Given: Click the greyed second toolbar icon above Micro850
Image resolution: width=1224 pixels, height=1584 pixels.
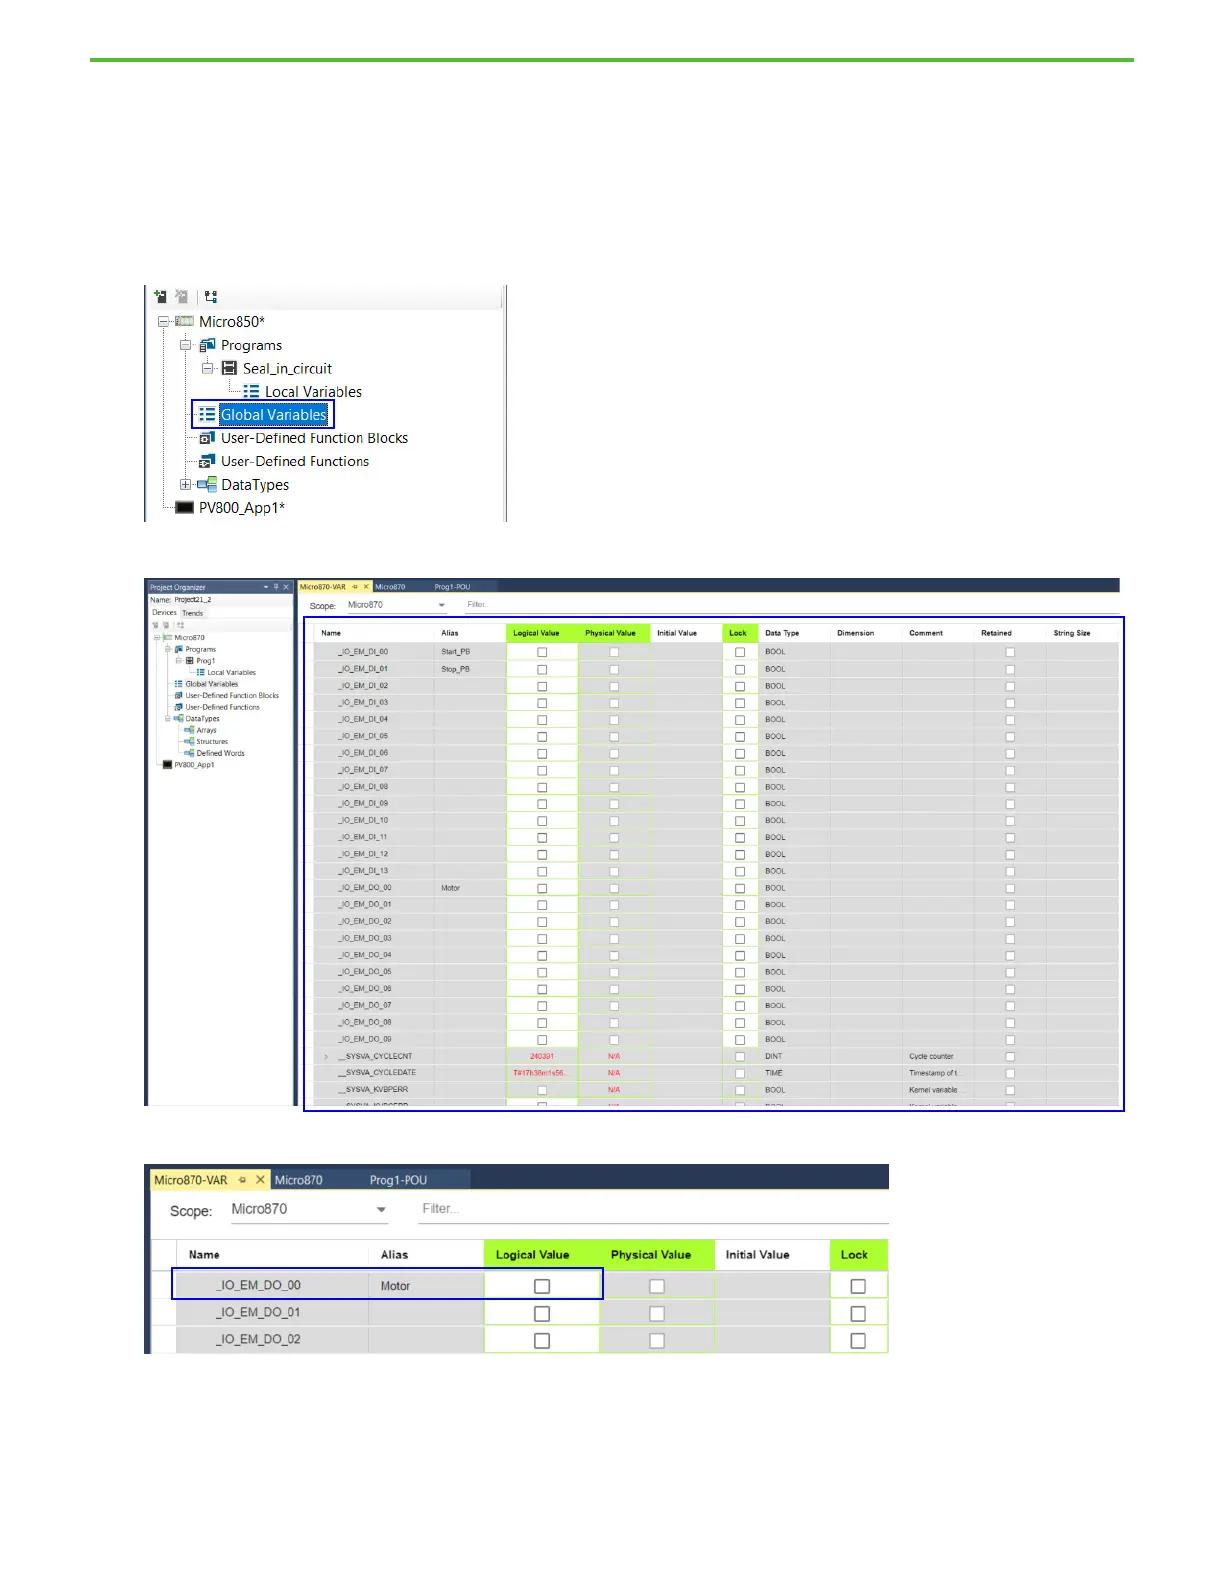Looking at the screenshot, I should tap(181, 296).
